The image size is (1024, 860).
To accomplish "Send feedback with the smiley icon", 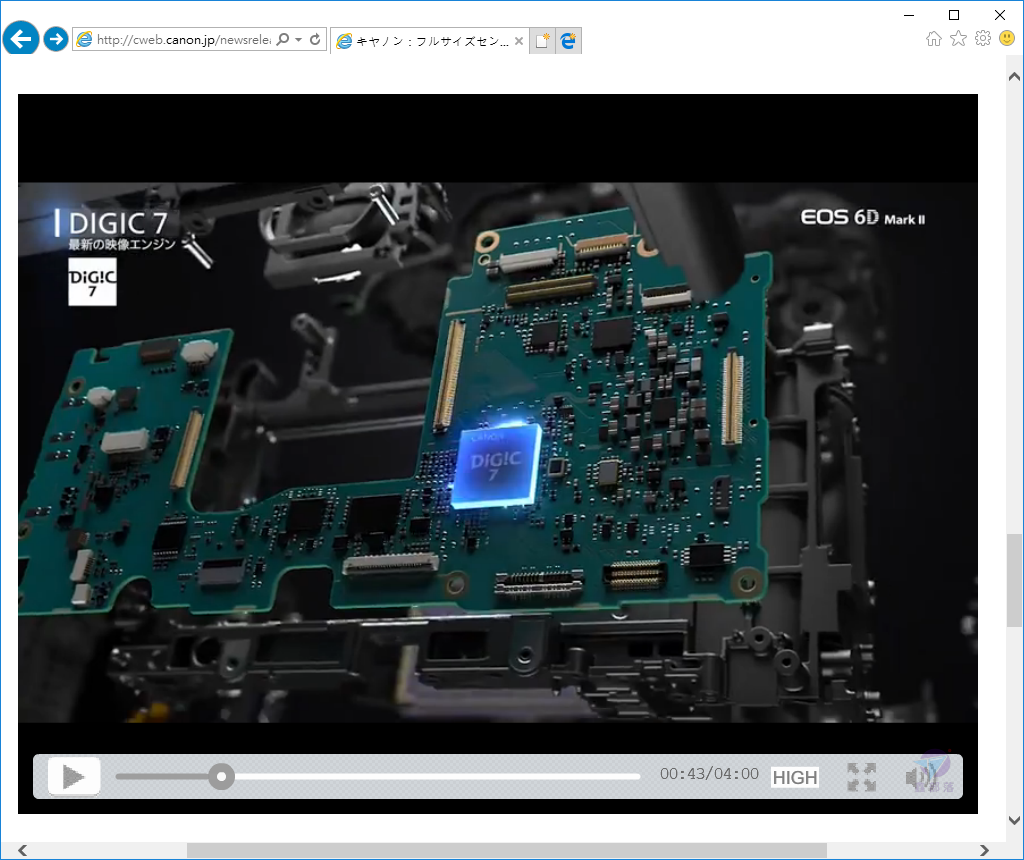I will click(1007, 39).
